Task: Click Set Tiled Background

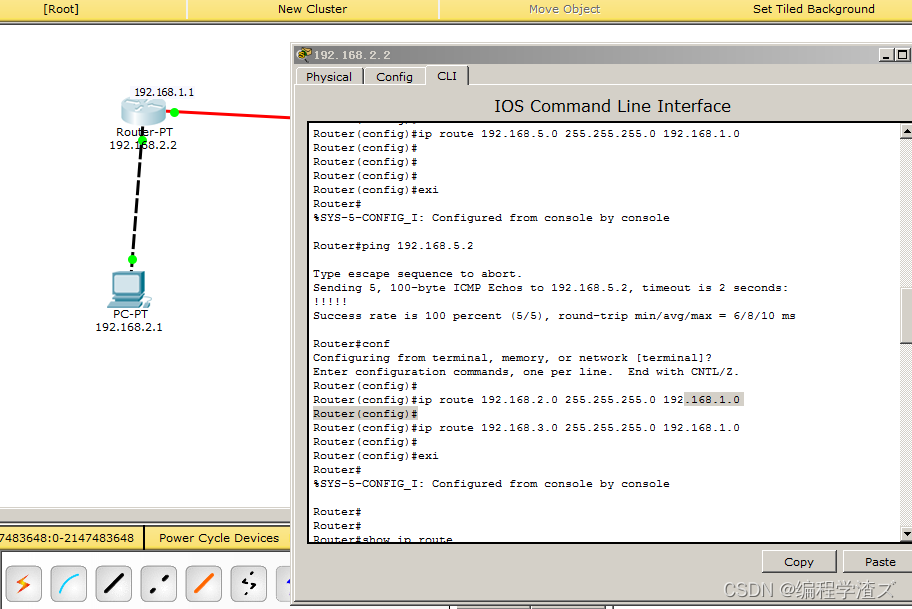Action: [x=813, y=9]
